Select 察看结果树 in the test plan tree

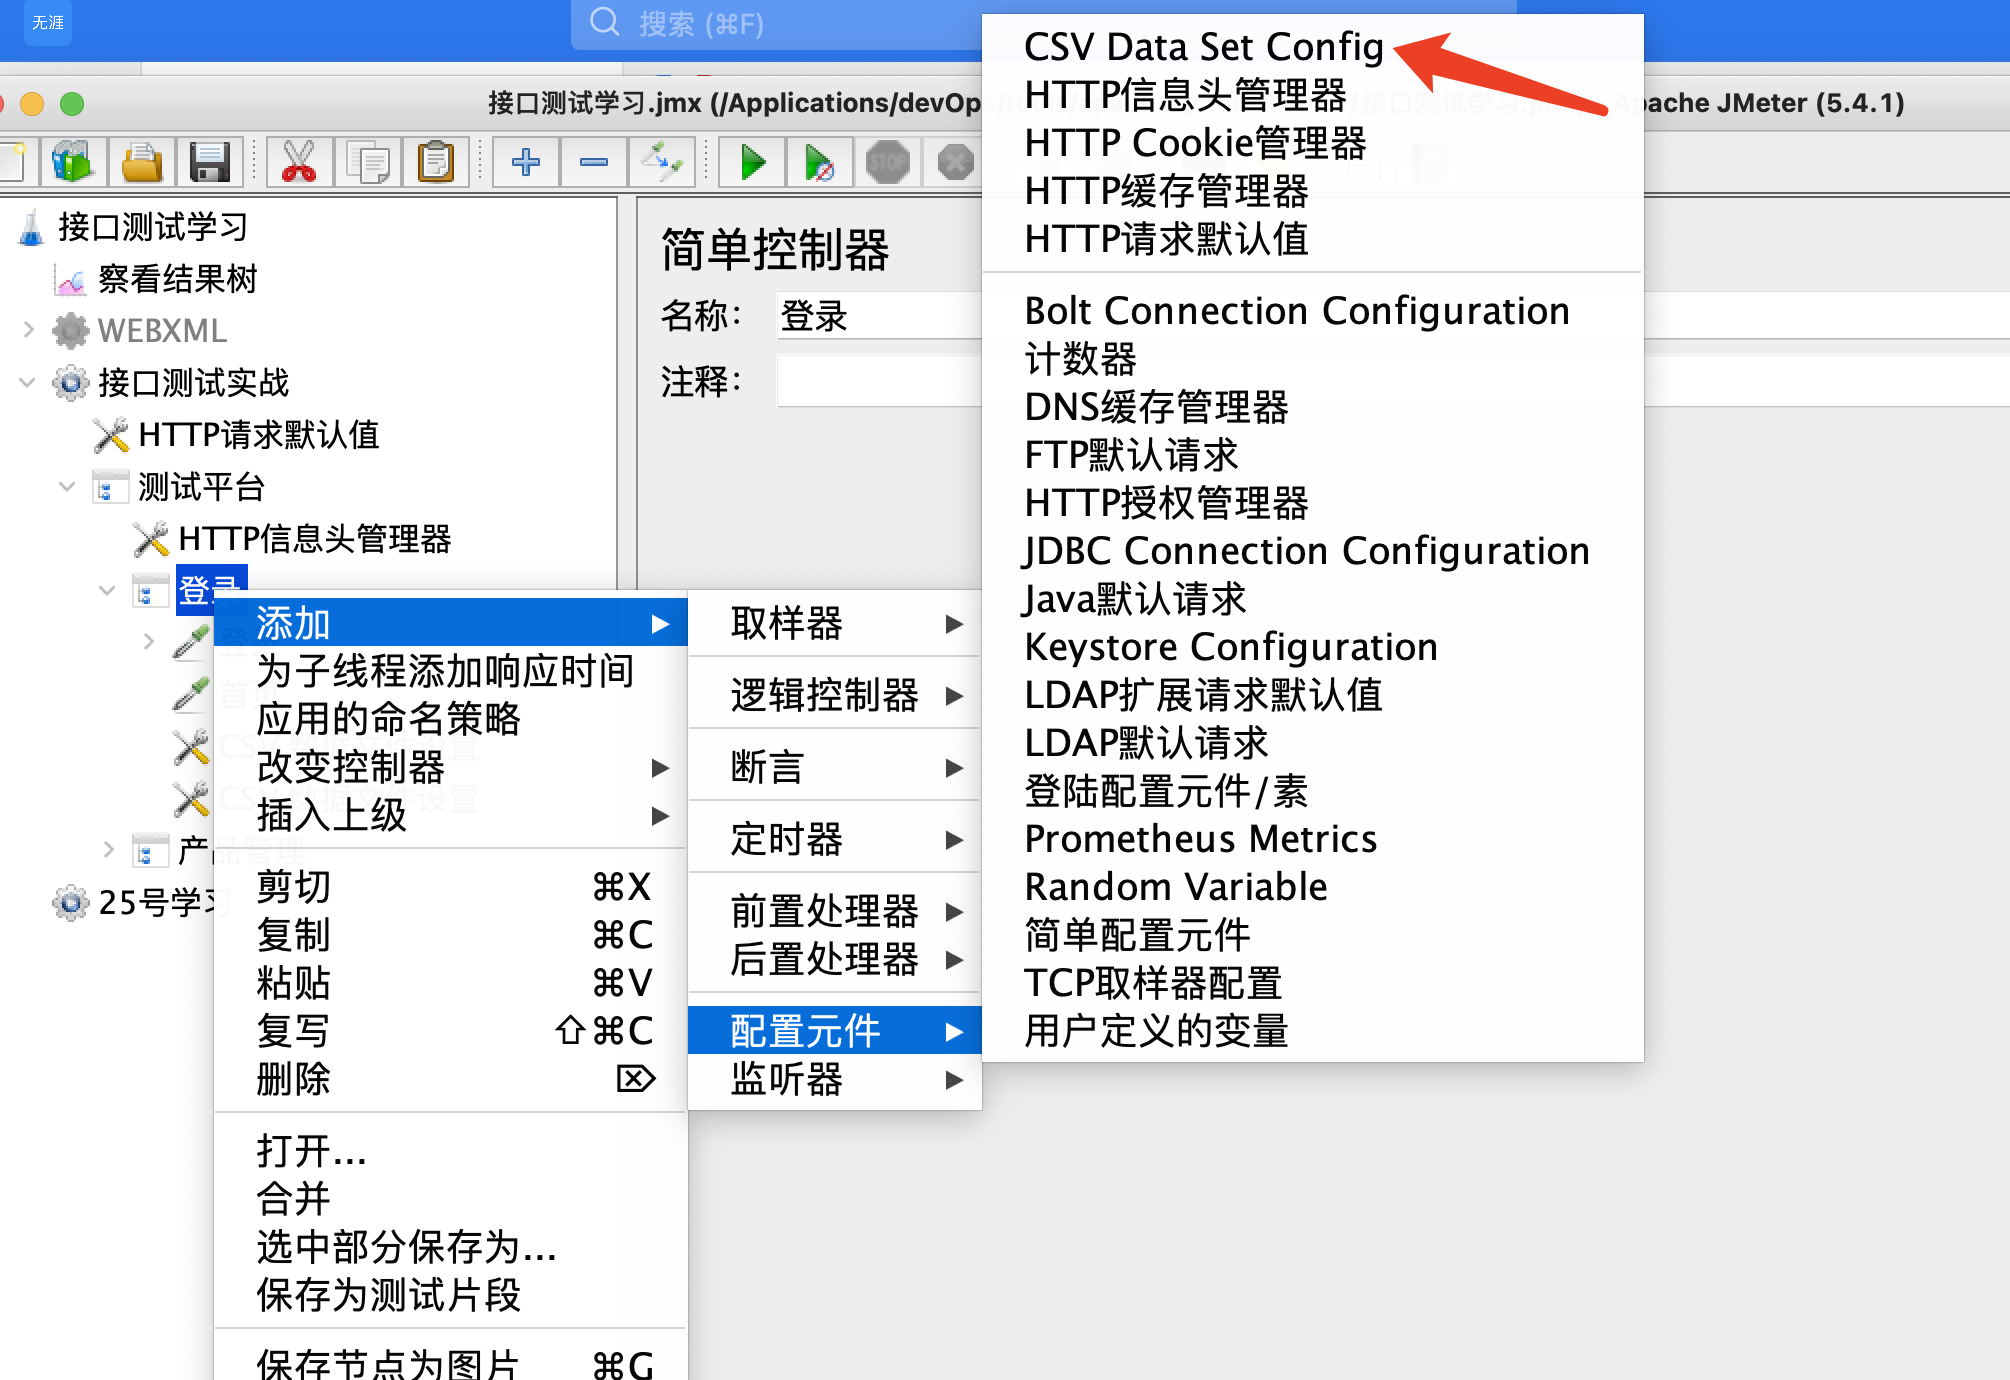(177, 279)
